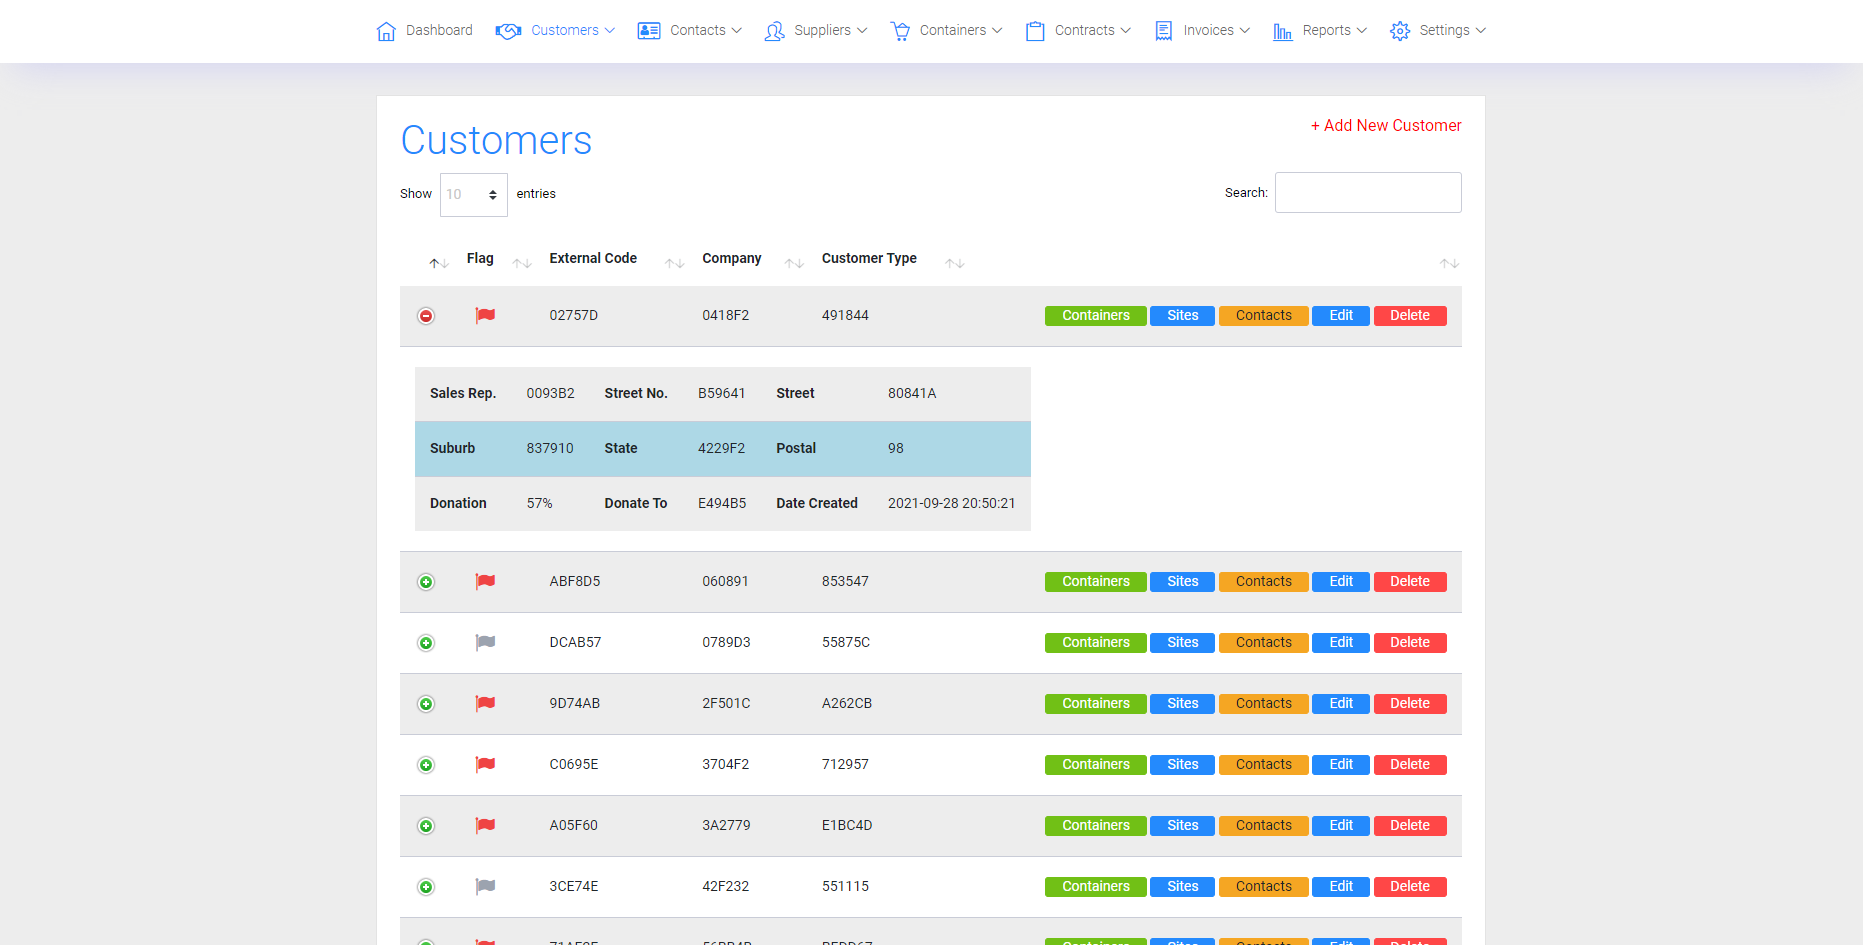Click the Settings gear icon

tap(1400, 31)
